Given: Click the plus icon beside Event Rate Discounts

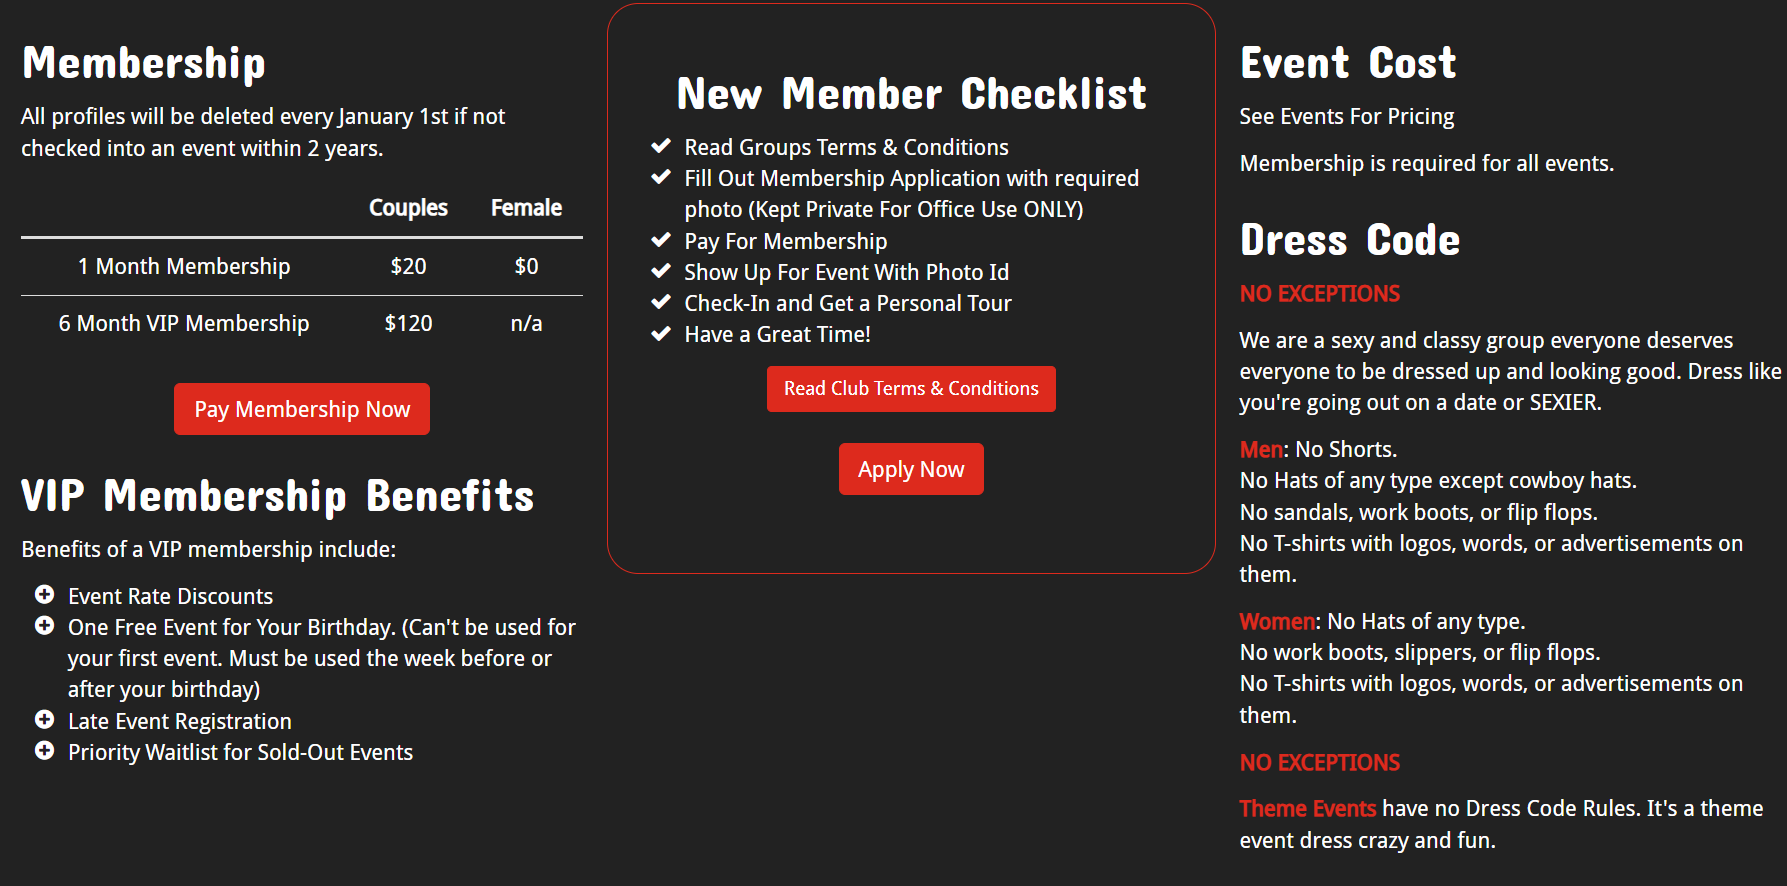Looking at the screenshot, I should click(44, 594).
